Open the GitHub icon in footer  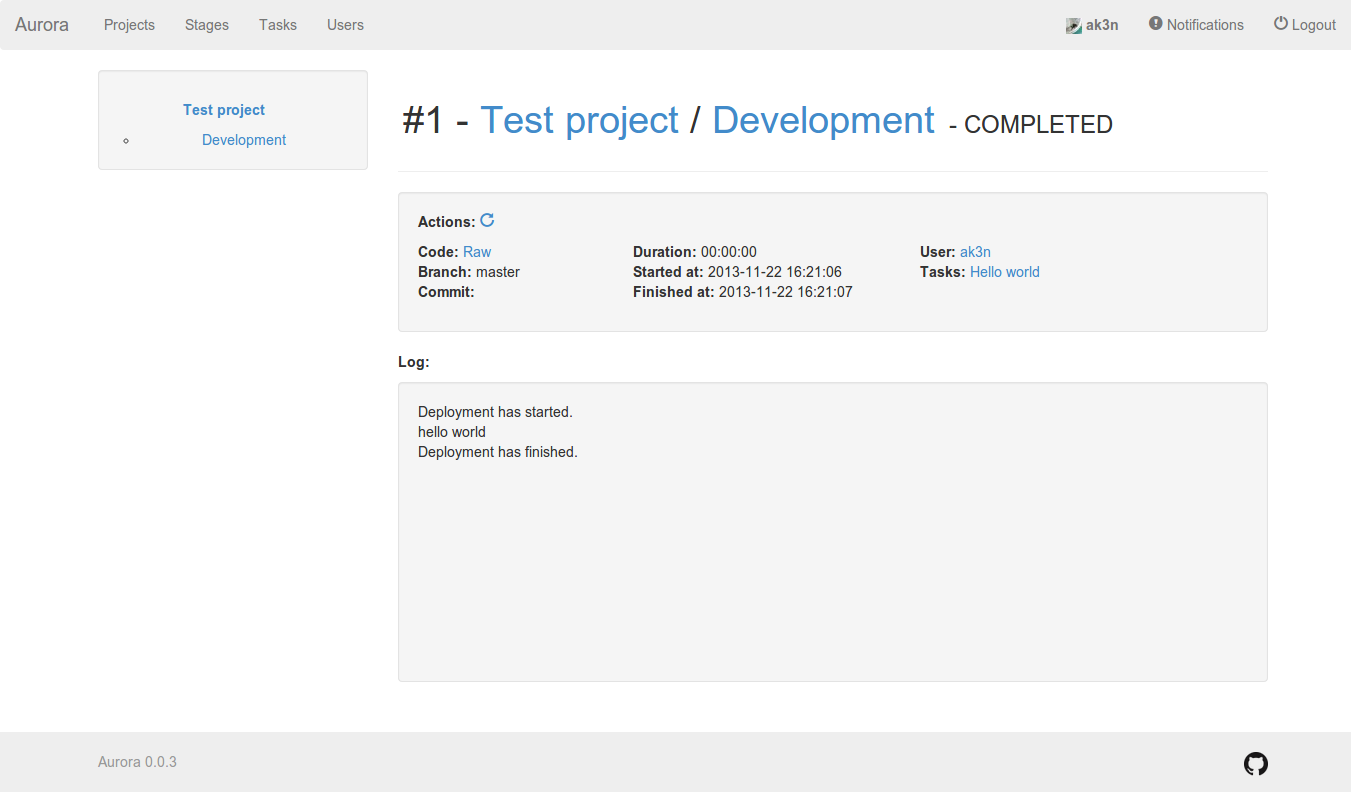coord(1255,764)
